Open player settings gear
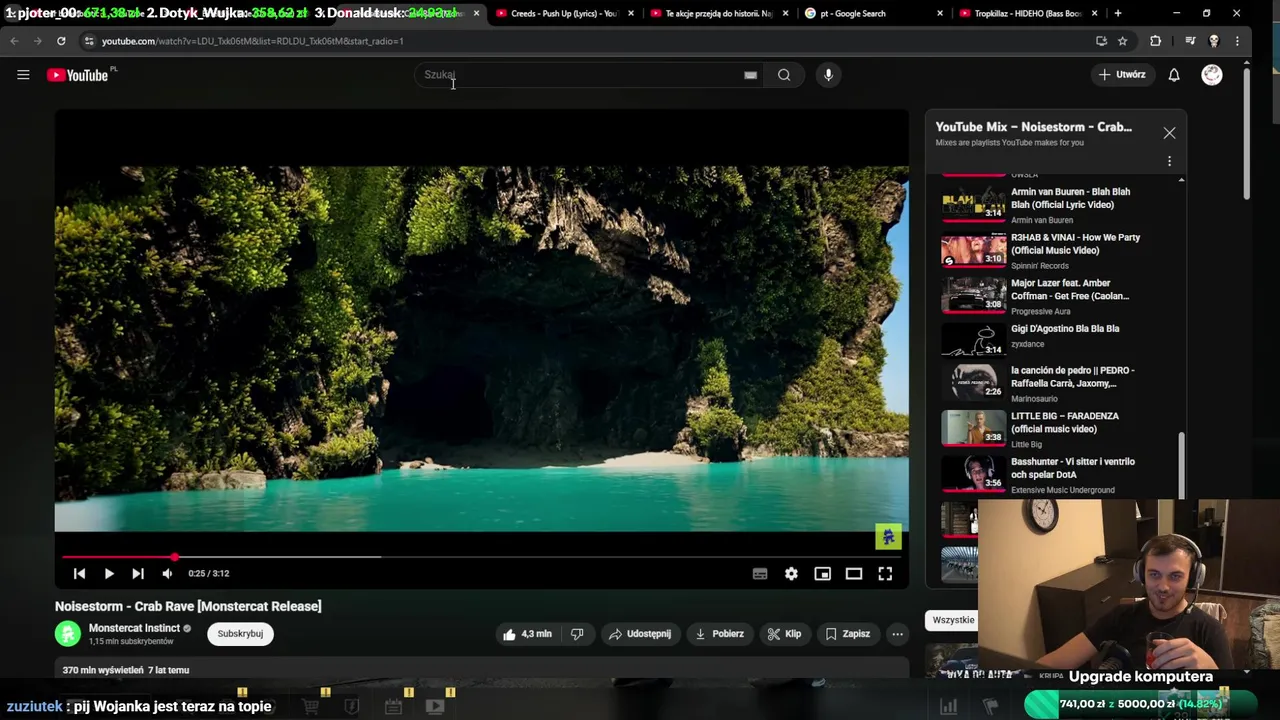Viewport: 1280px width, 720px height. (791, 574)
